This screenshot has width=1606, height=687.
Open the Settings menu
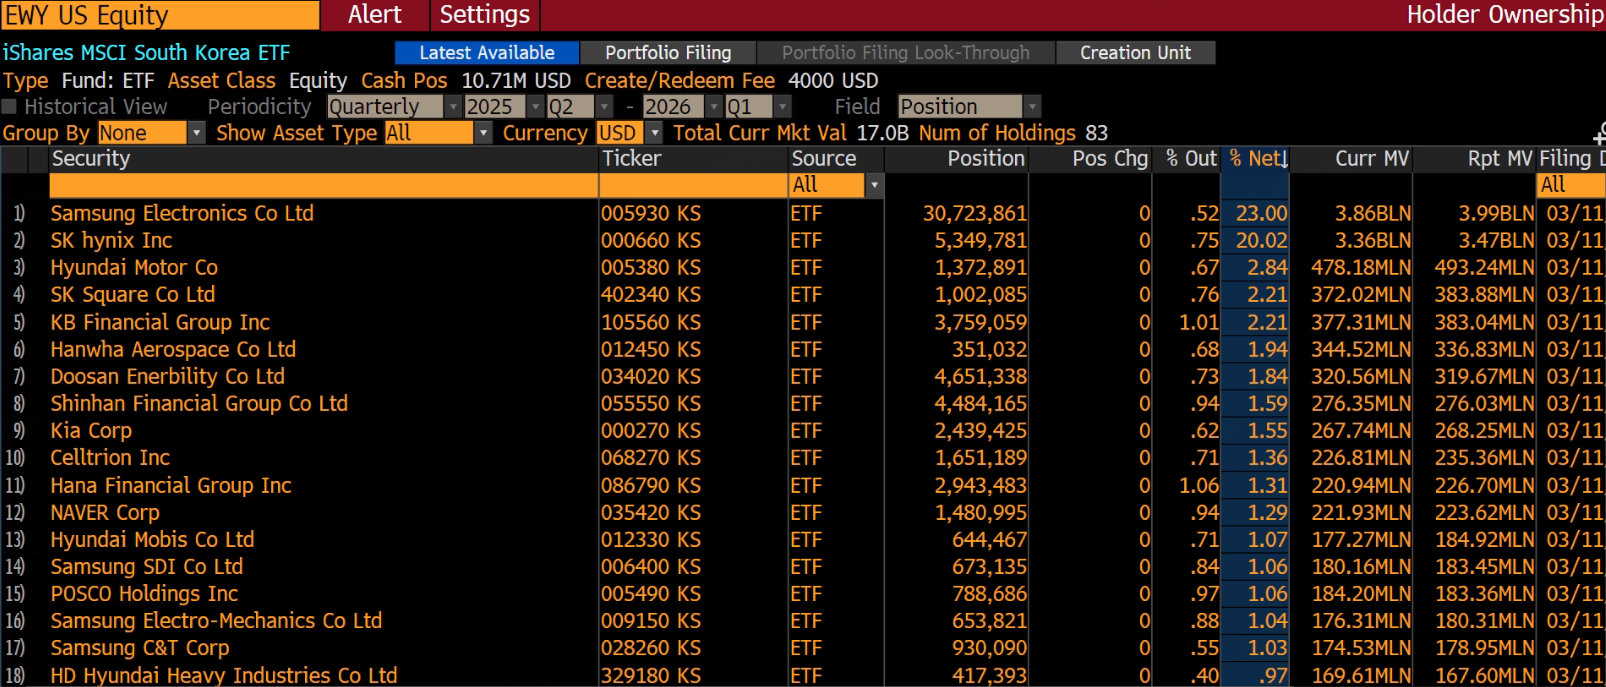[484, 15]
